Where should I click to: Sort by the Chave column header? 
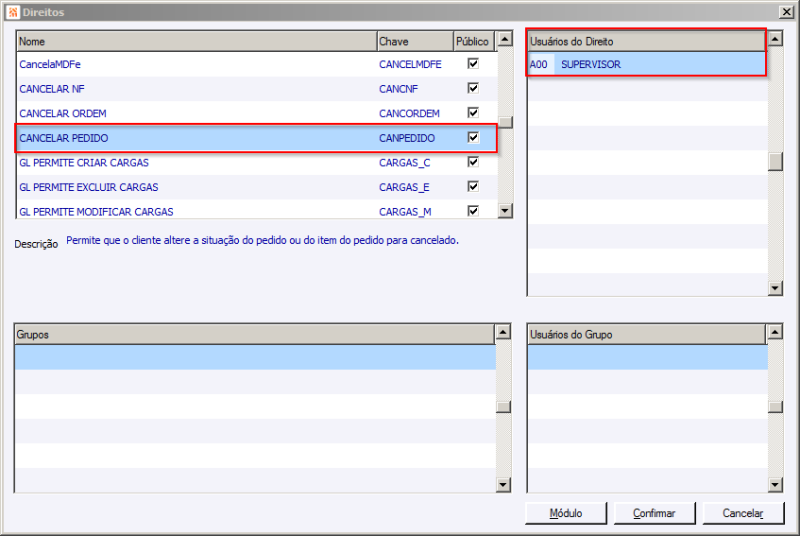pyautogui.click(x=415, y=41)
